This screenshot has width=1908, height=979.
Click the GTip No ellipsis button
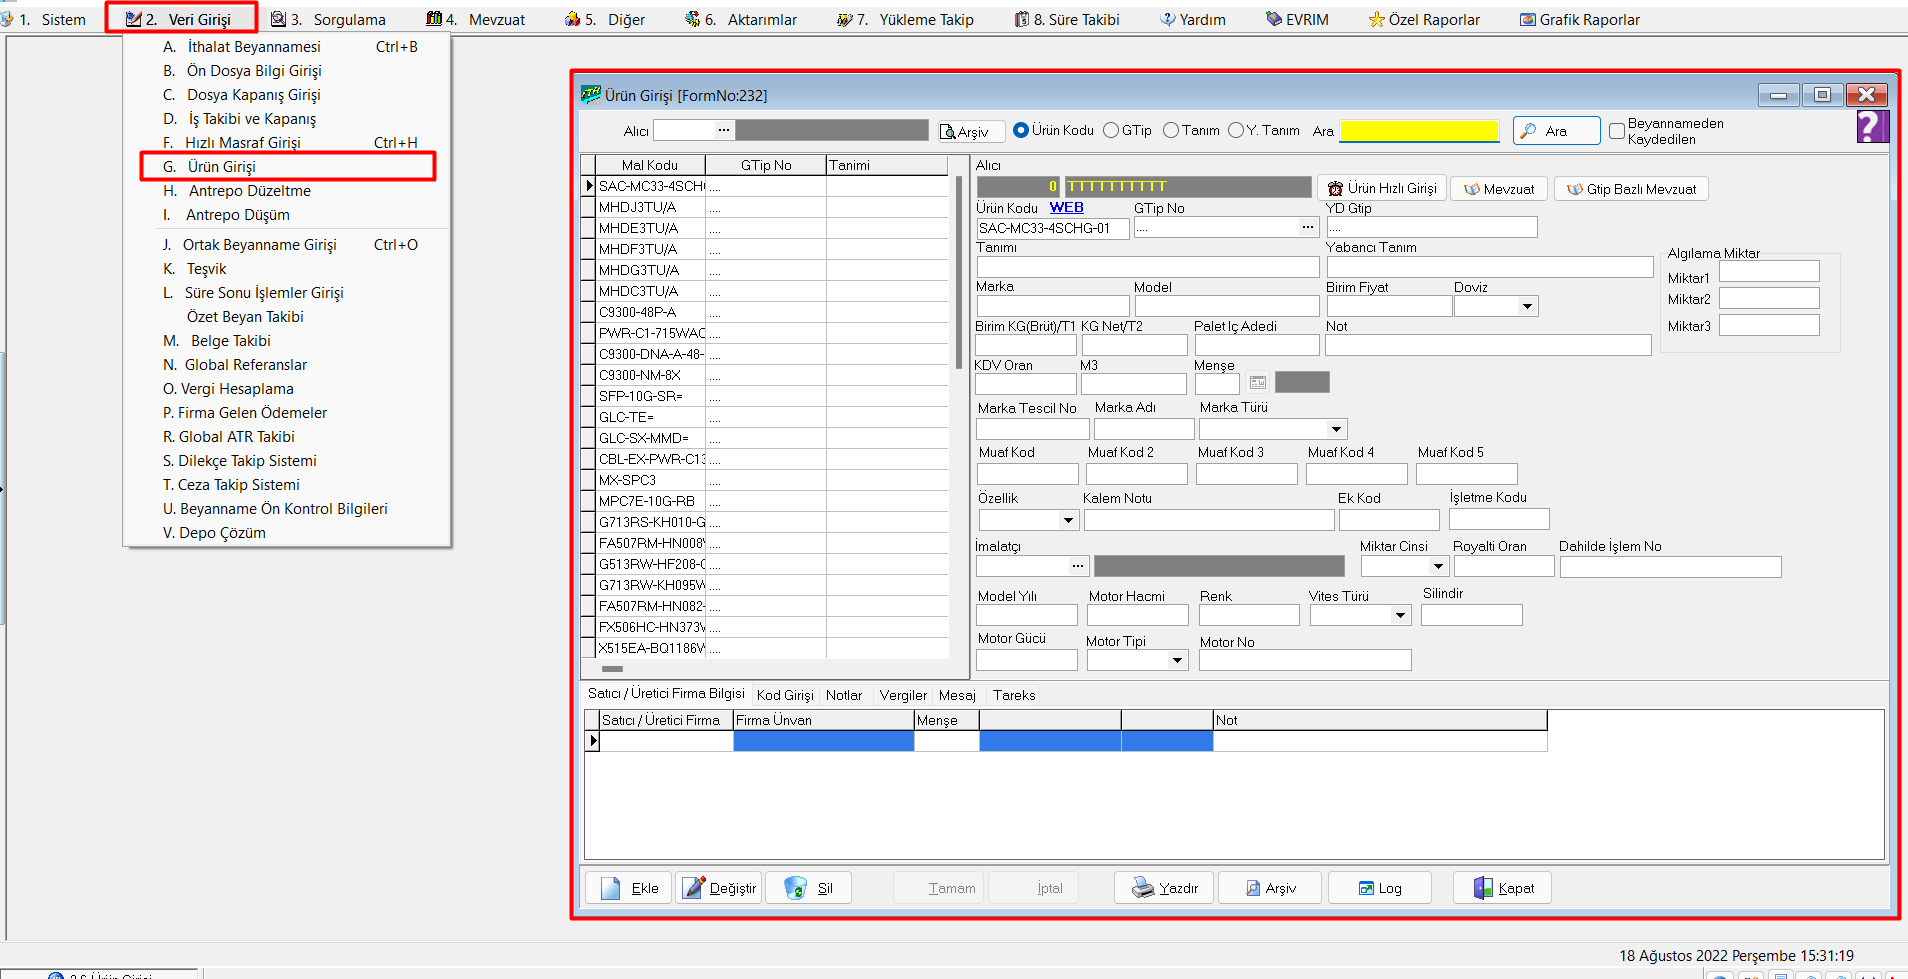click(x=1307, y=228)
